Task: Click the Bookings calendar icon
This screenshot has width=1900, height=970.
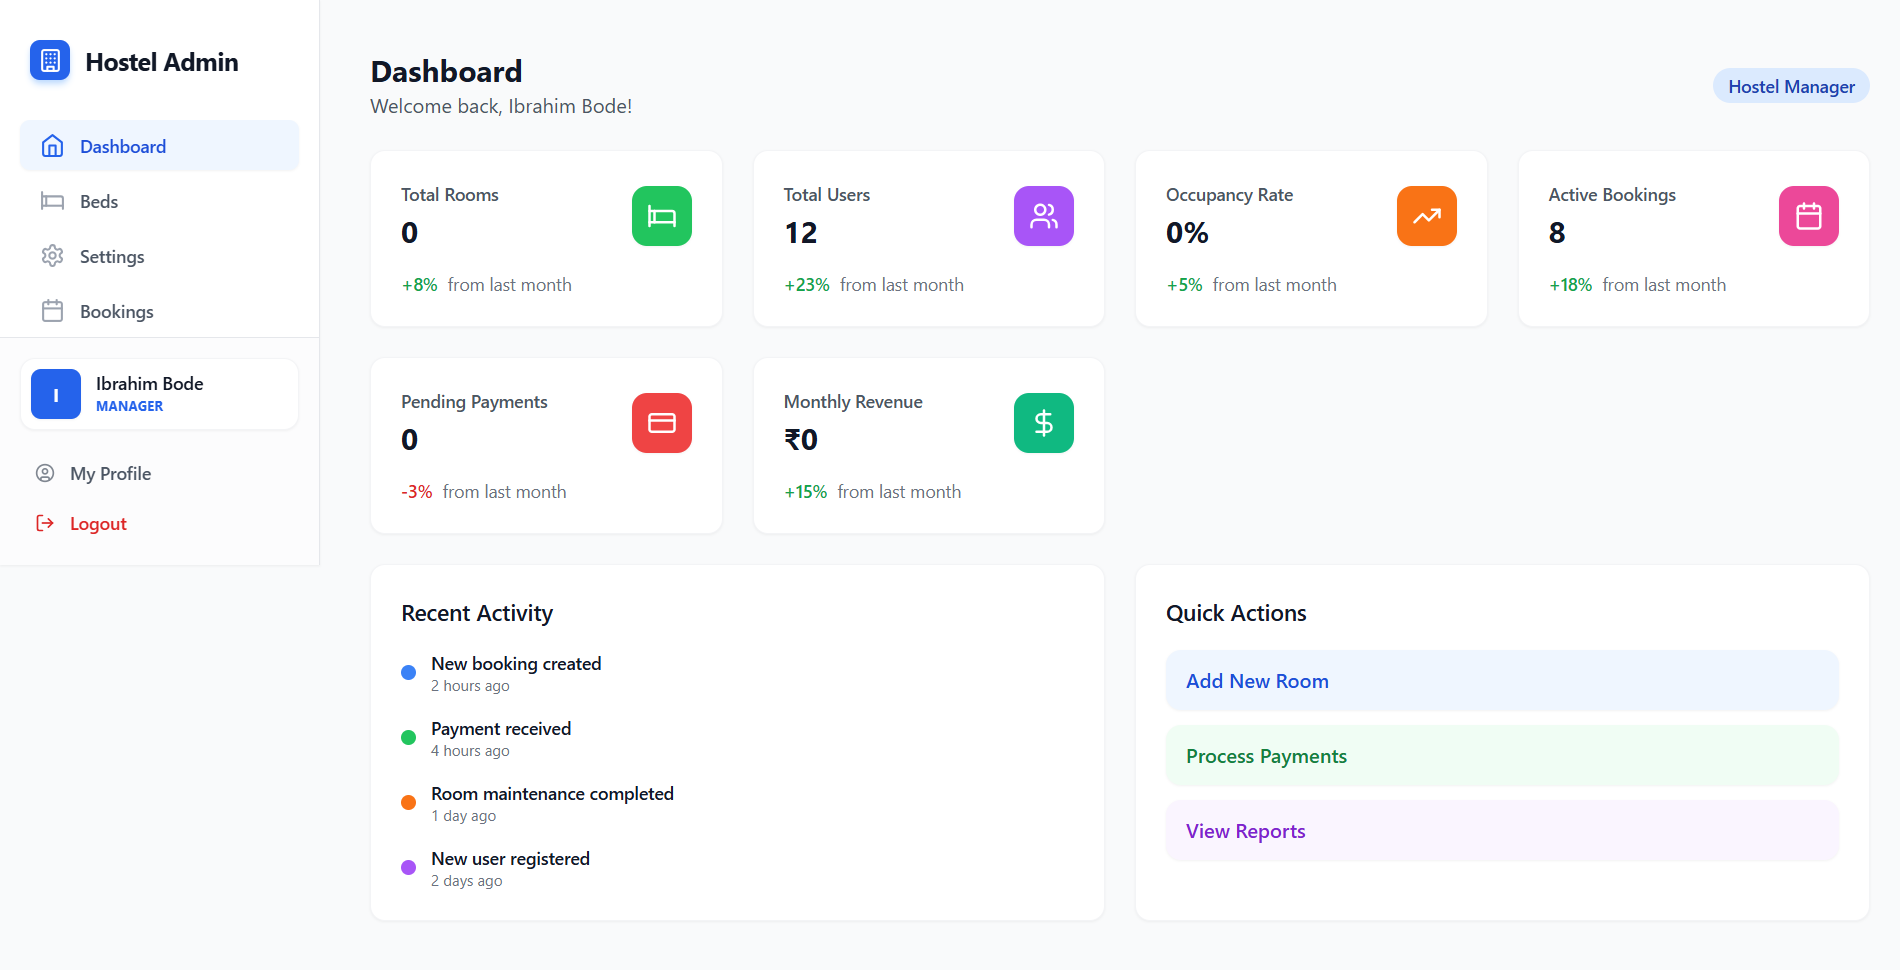Action: pos(52,311)
